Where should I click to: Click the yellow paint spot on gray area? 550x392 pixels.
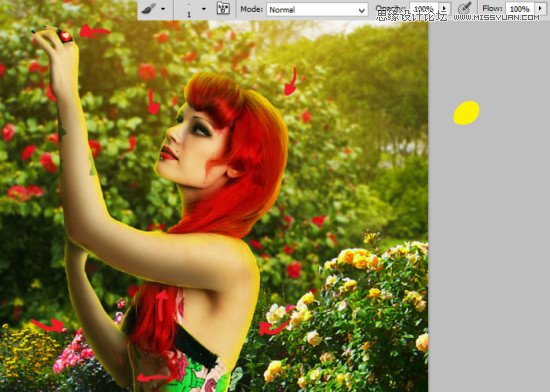click(x=466, y=113)
